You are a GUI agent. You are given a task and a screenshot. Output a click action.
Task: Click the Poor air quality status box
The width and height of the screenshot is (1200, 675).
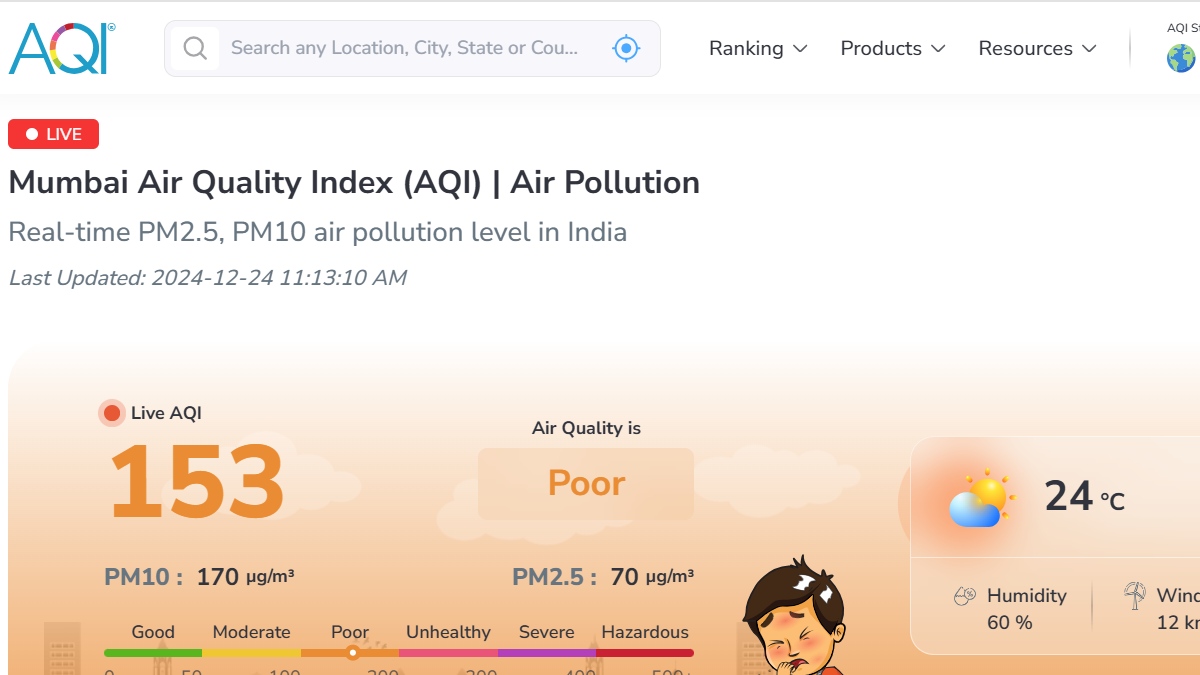586,484
